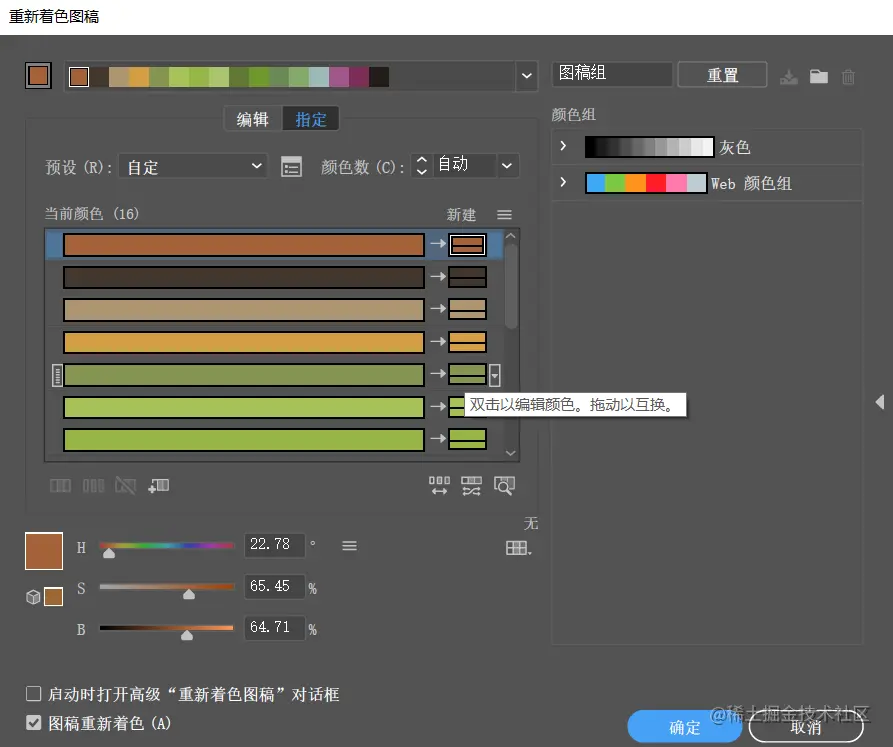
Task: Click randomly change saturation and brightness icon
Action: [472, 486]
